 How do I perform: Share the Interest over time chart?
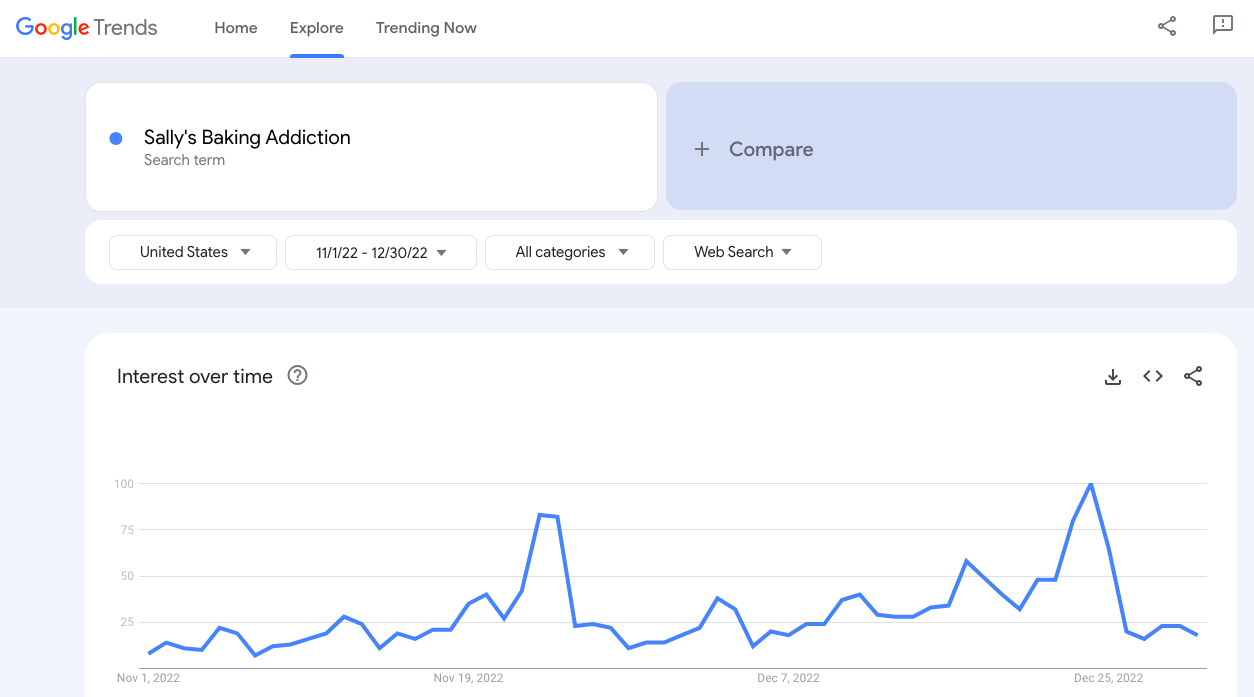1192,377
